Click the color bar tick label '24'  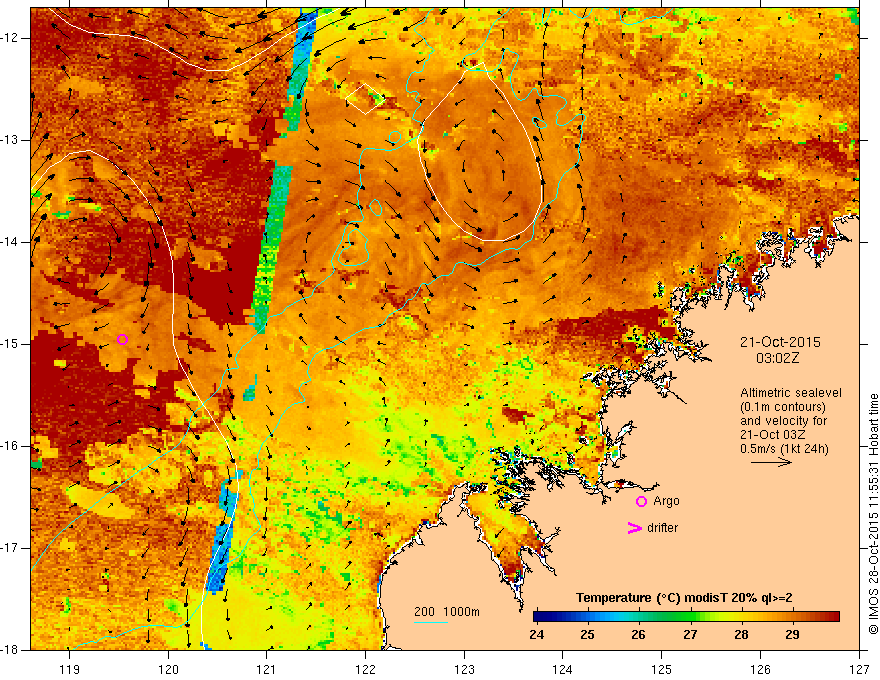tap(537, 635)
